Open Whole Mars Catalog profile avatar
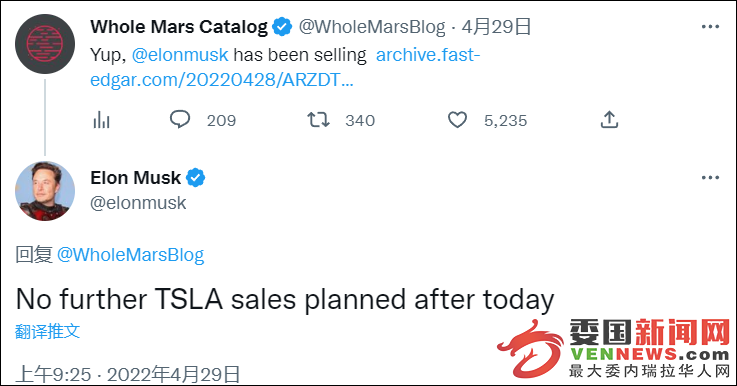Viewport: 737px width, 386px height. [45, 44]
